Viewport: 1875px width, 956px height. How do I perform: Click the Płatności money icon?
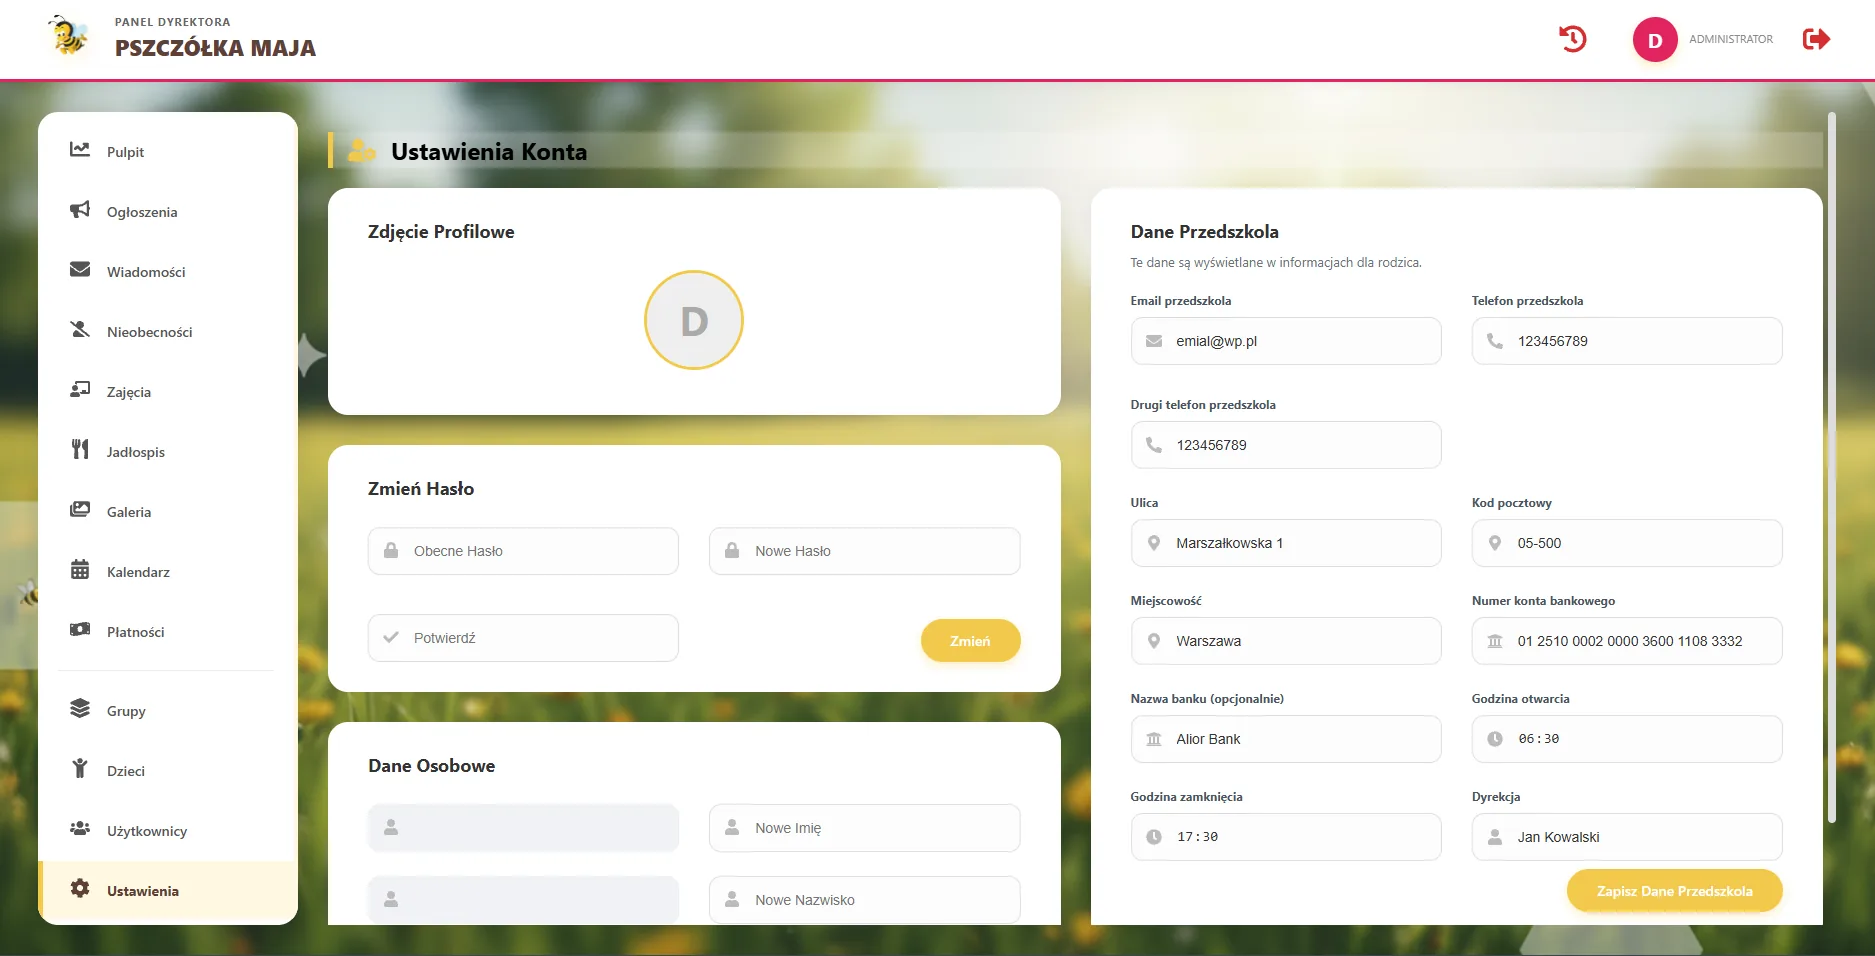point(80,630)
